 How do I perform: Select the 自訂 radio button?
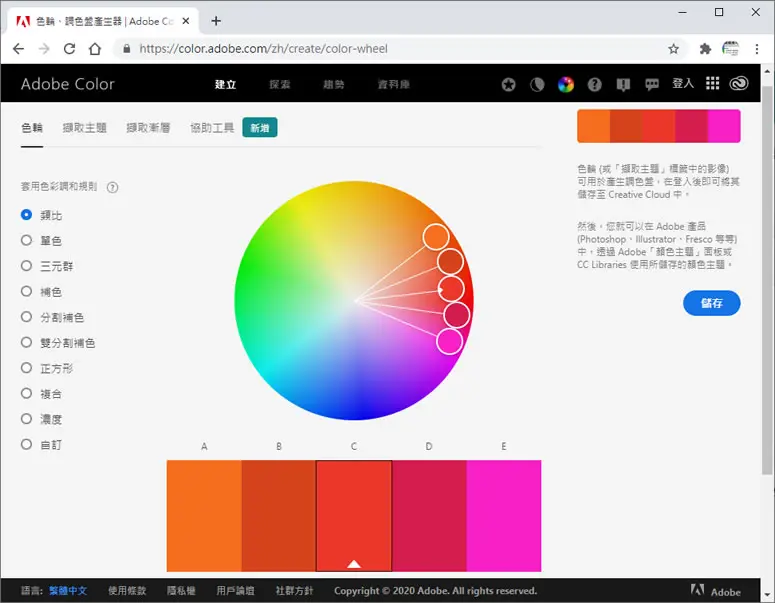coord(26,444)
